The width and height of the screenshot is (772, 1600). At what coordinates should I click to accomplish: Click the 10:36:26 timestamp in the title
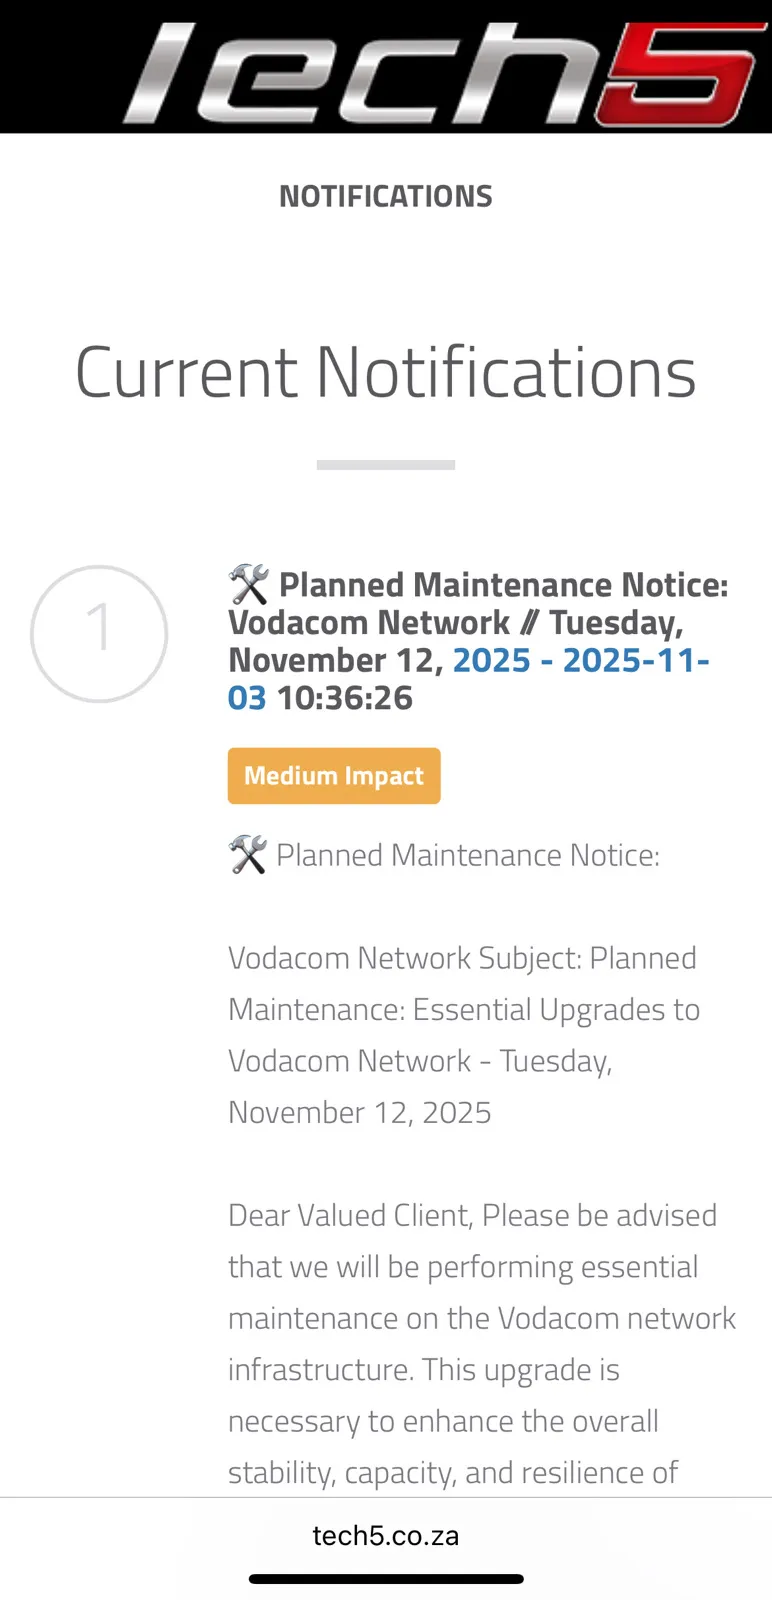(x=345, y=698)
